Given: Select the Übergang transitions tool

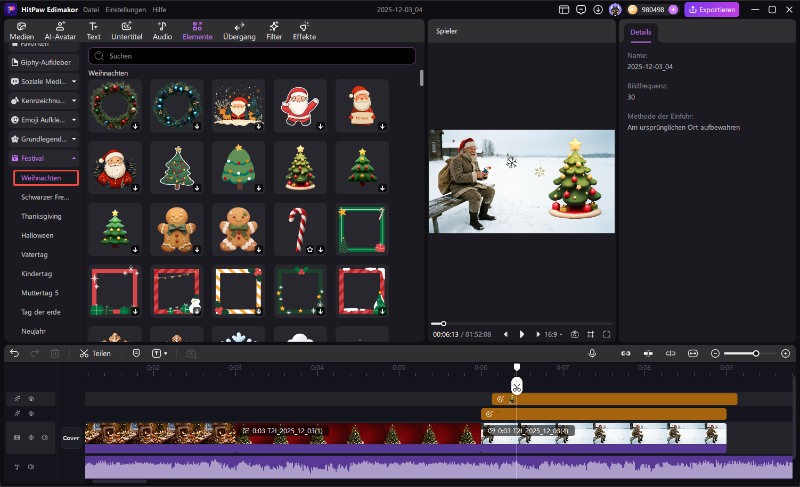Looking at the screenshot, I should point(239,29).
